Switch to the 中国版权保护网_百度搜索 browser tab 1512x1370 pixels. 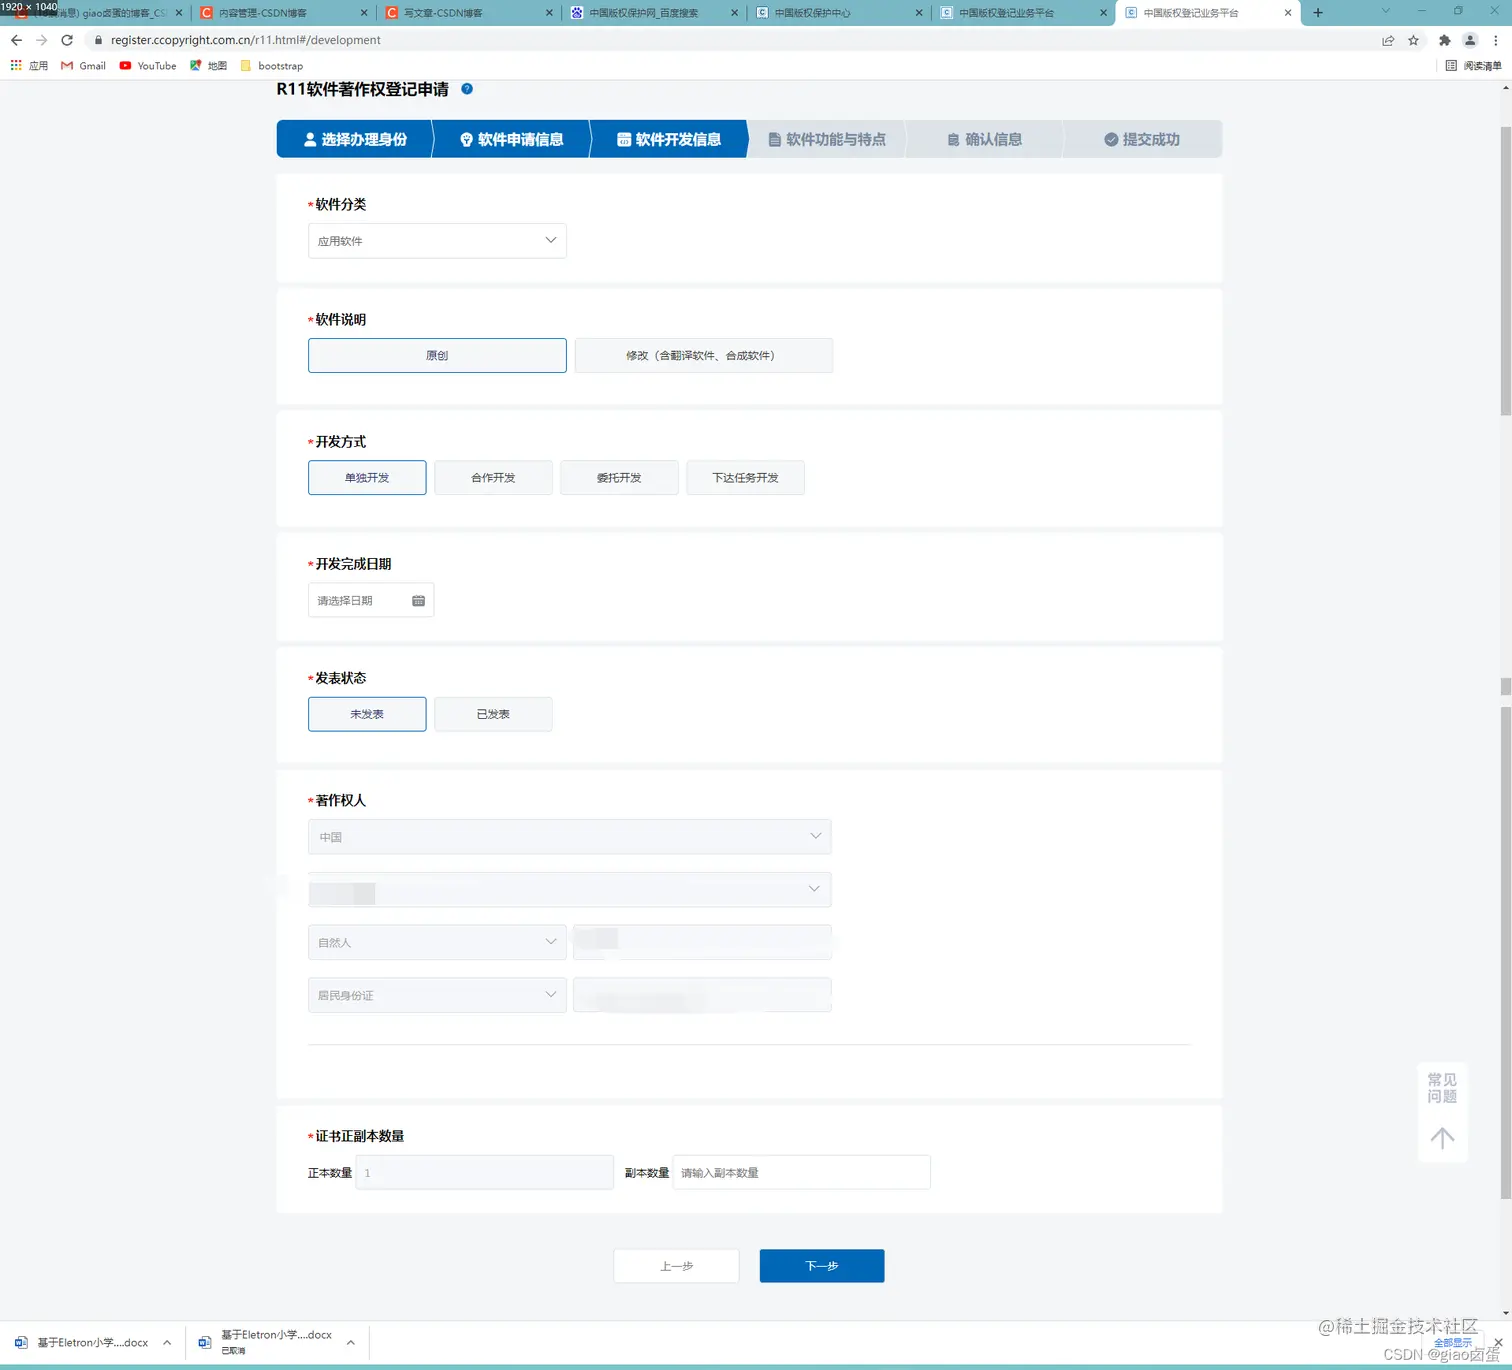click(x=654, y=13)
